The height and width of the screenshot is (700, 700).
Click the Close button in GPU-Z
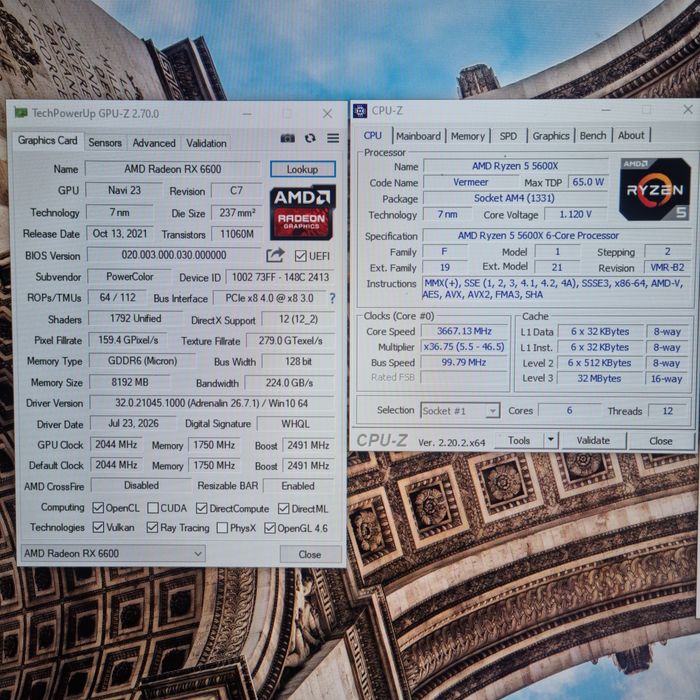pyautogui.click(x=310, y=554)
